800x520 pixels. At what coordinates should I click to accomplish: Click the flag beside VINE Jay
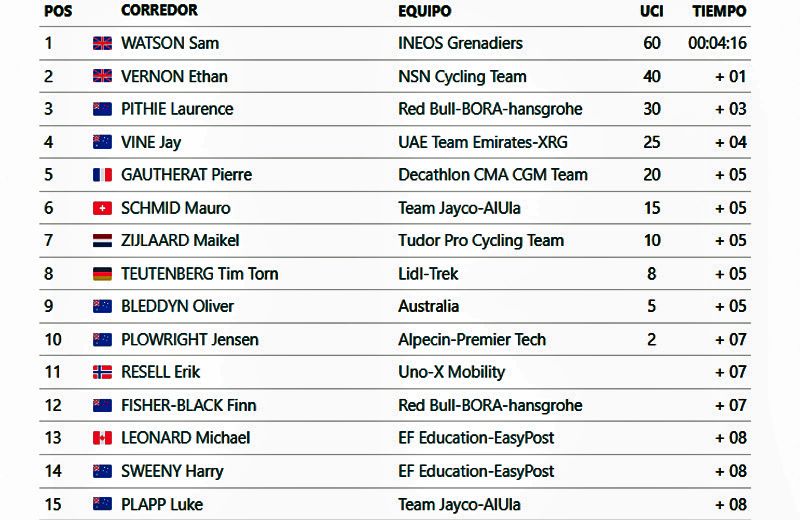[102, 142]
